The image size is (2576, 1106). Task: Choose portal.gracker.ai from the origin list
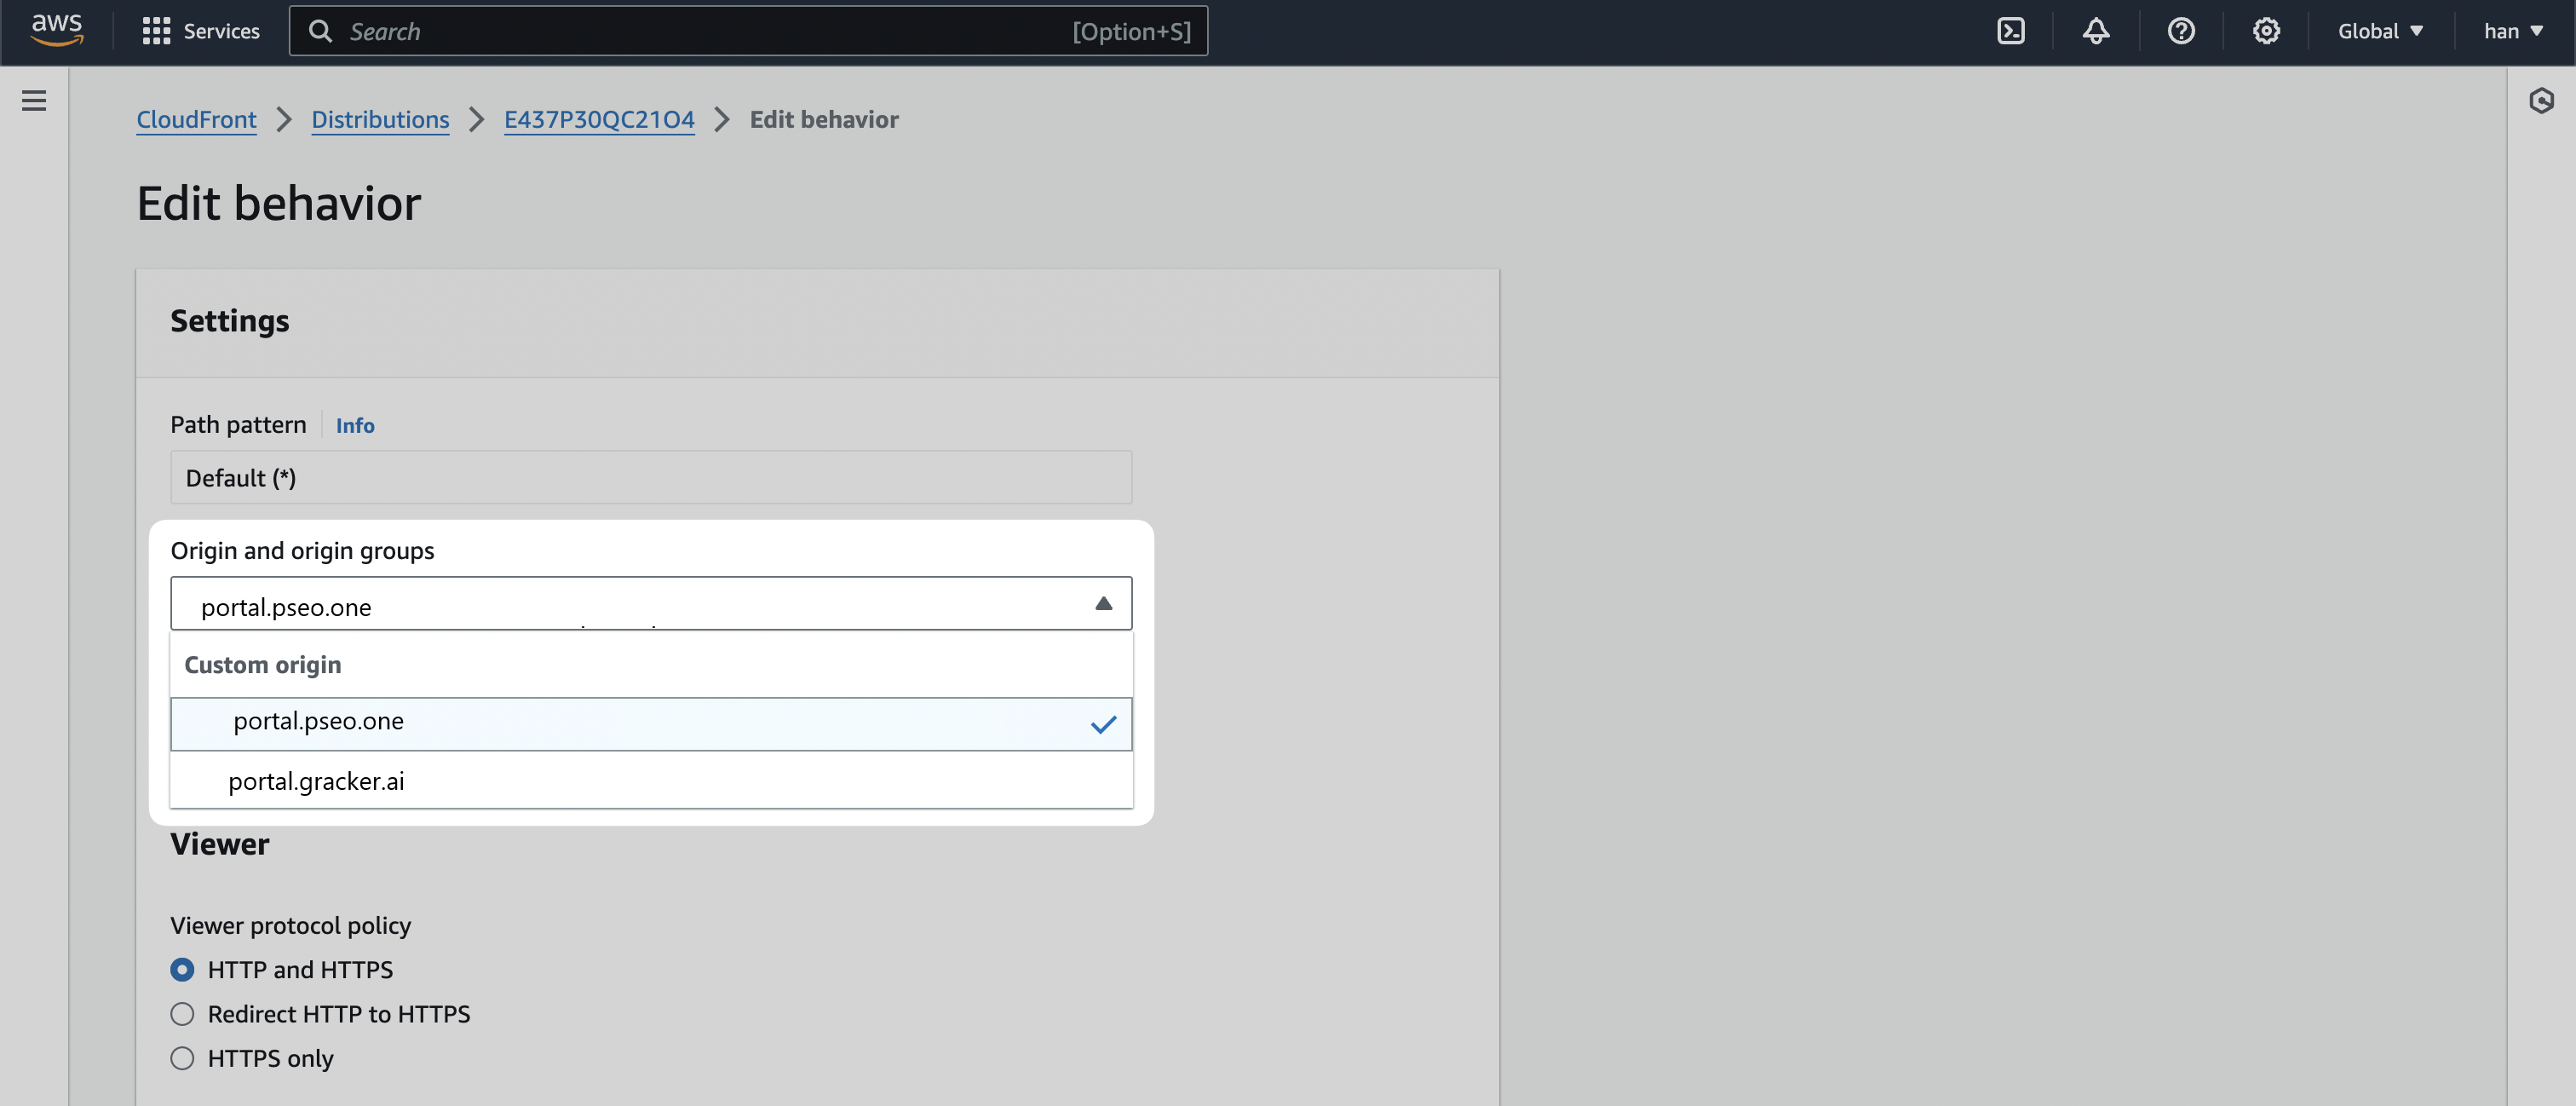[651, 780]
